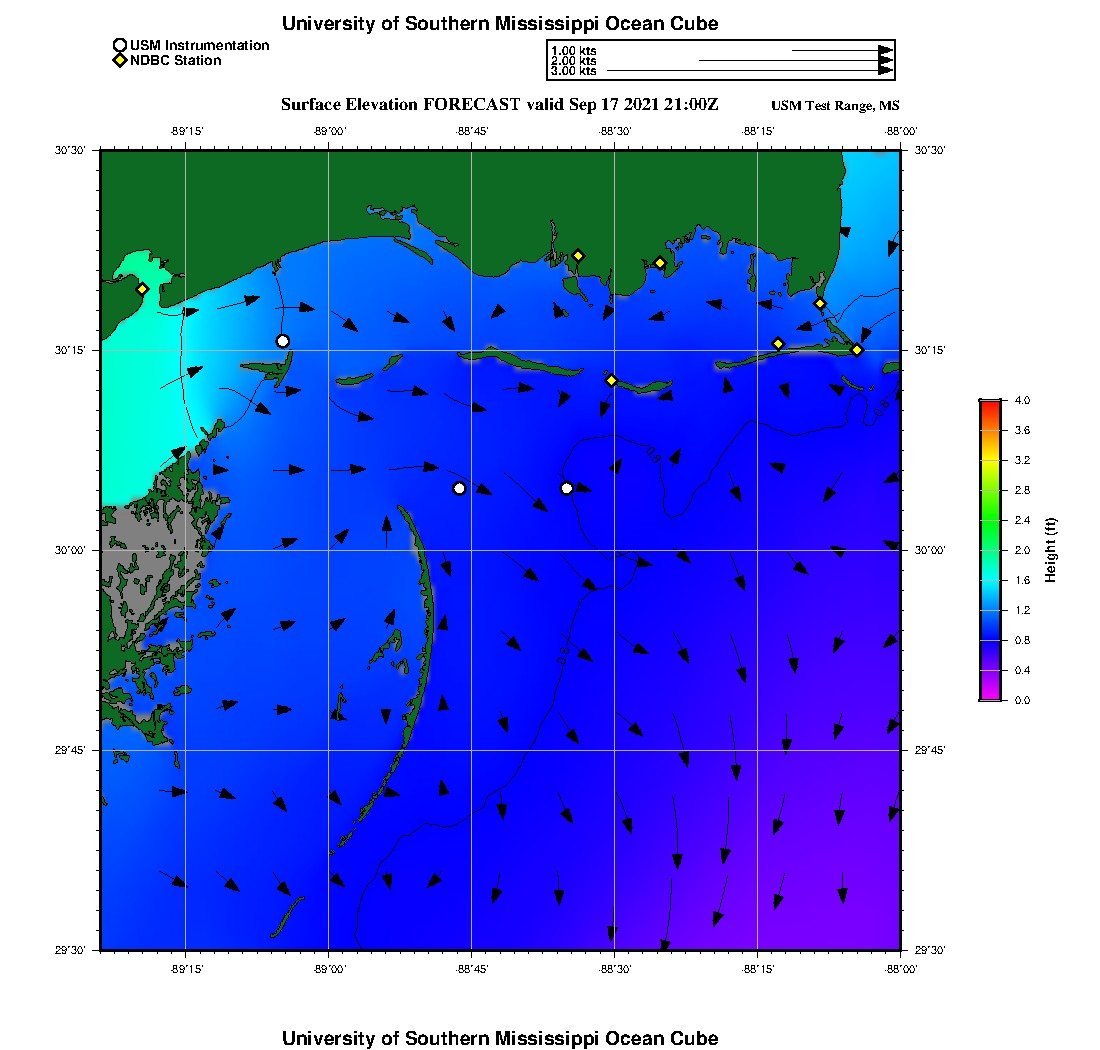
Task: Click the NDBC diamond on the barrier island near 88°30'
Action: tap(611, 380)
